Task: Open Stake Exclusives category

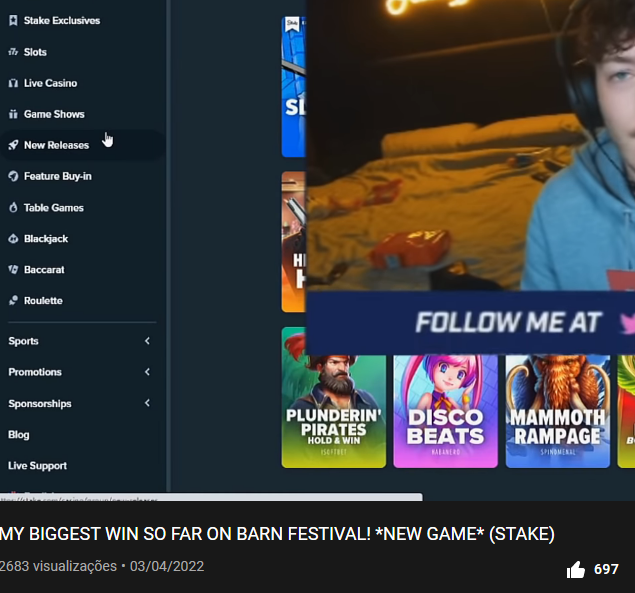Action: [x=62, y=21]
